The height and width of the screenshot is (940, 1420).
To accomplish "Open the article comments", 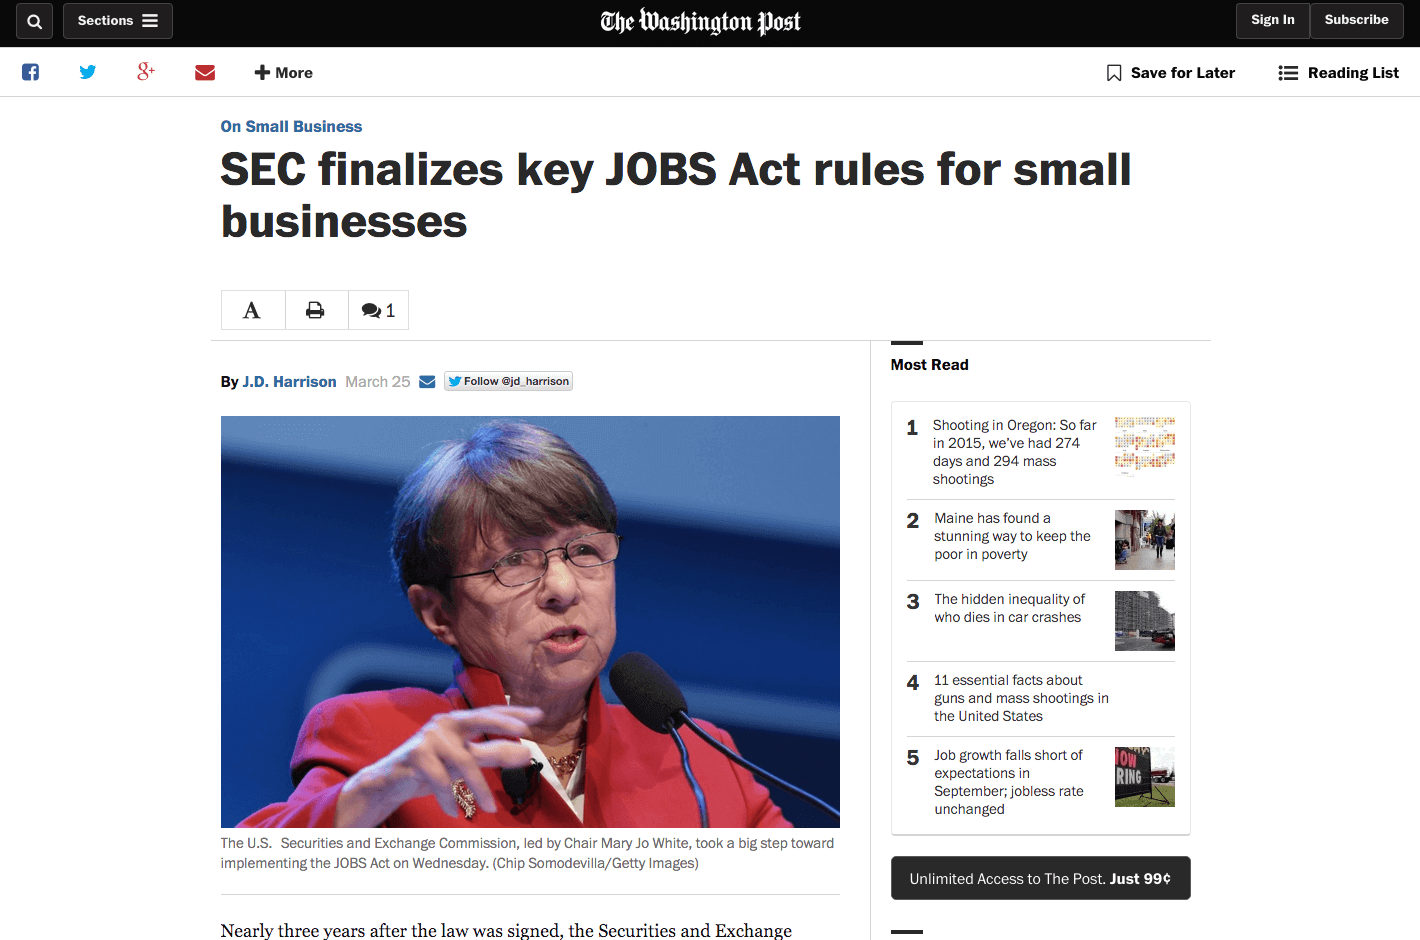I will click(x=378, y=310).
